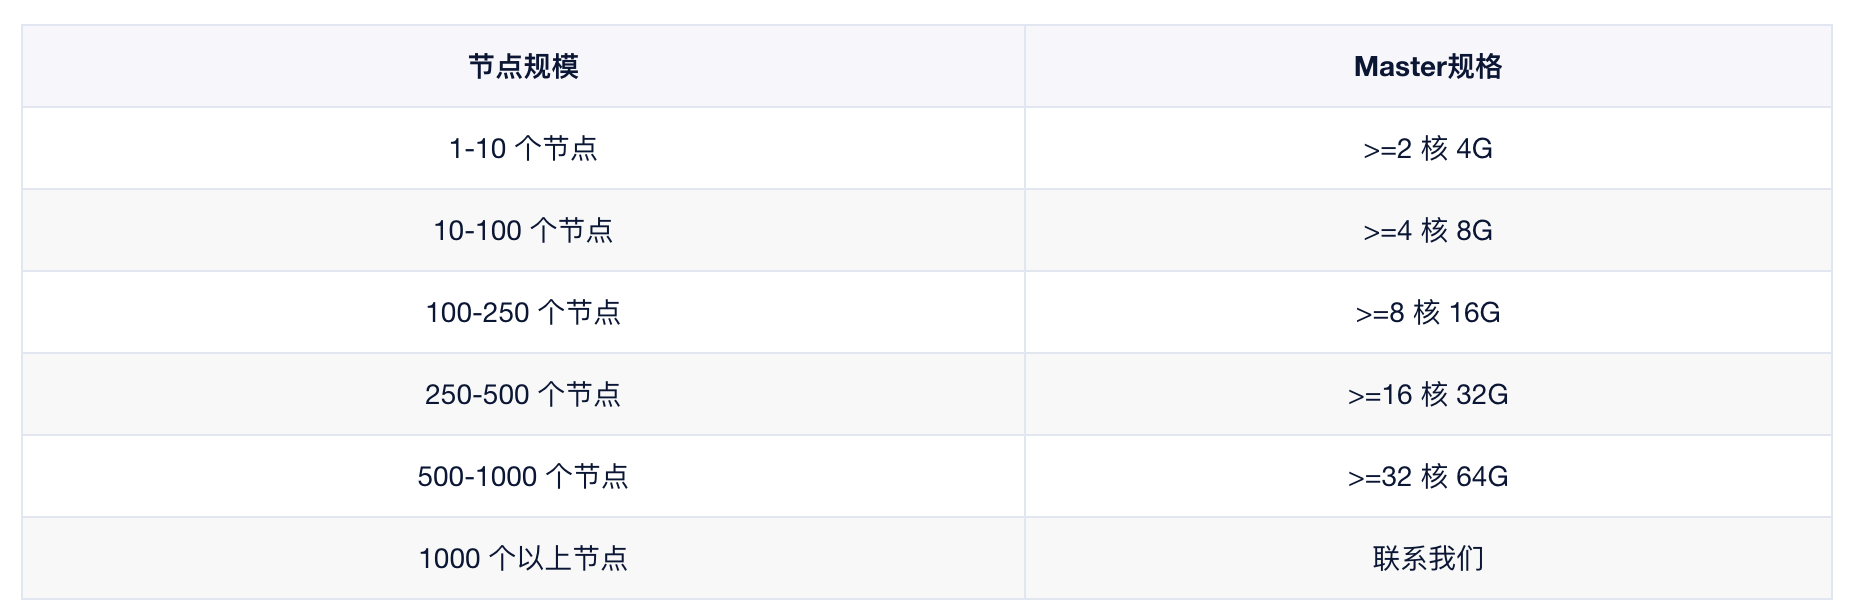Click the 节点规模 column header

pyautogui.click(x=523, y=67)
